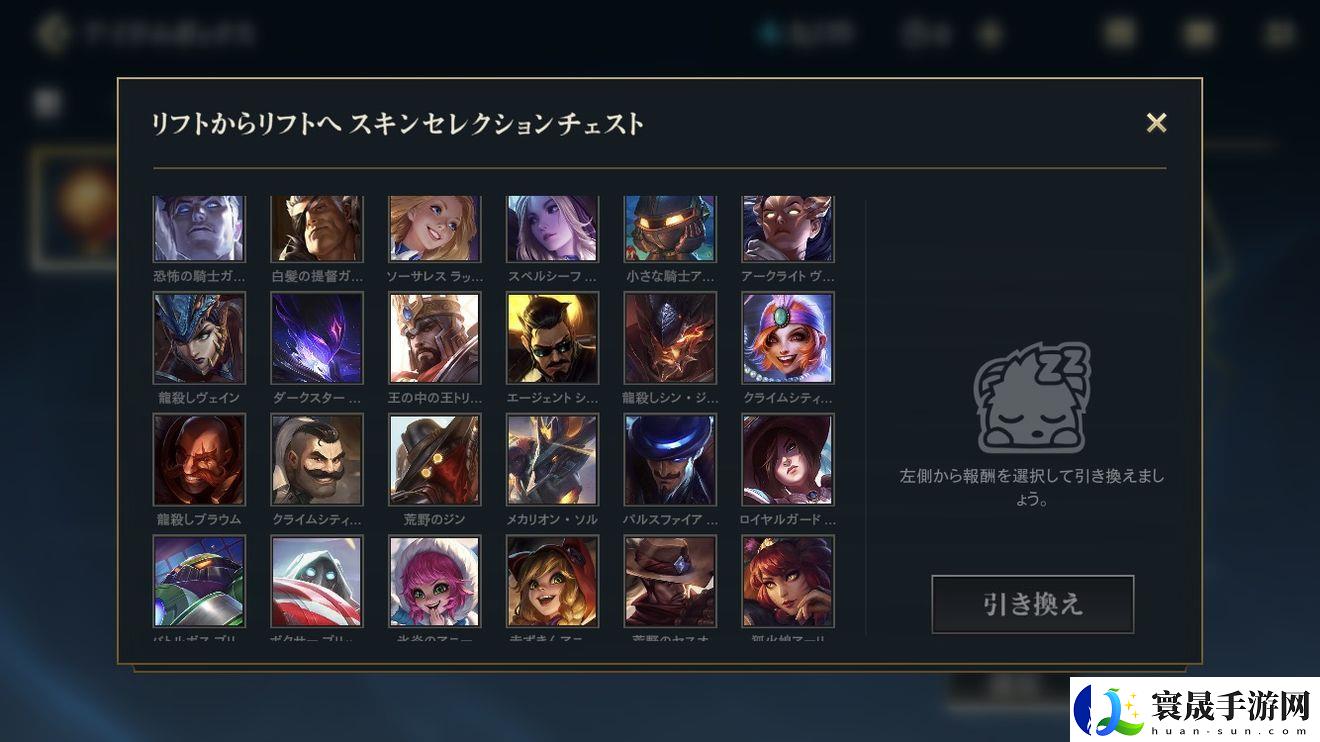The width and height of the screenshot is (1320, 742).
Task: Select the 龍殺しヴェイン skin portrait
Action: [x=199, y=338]
